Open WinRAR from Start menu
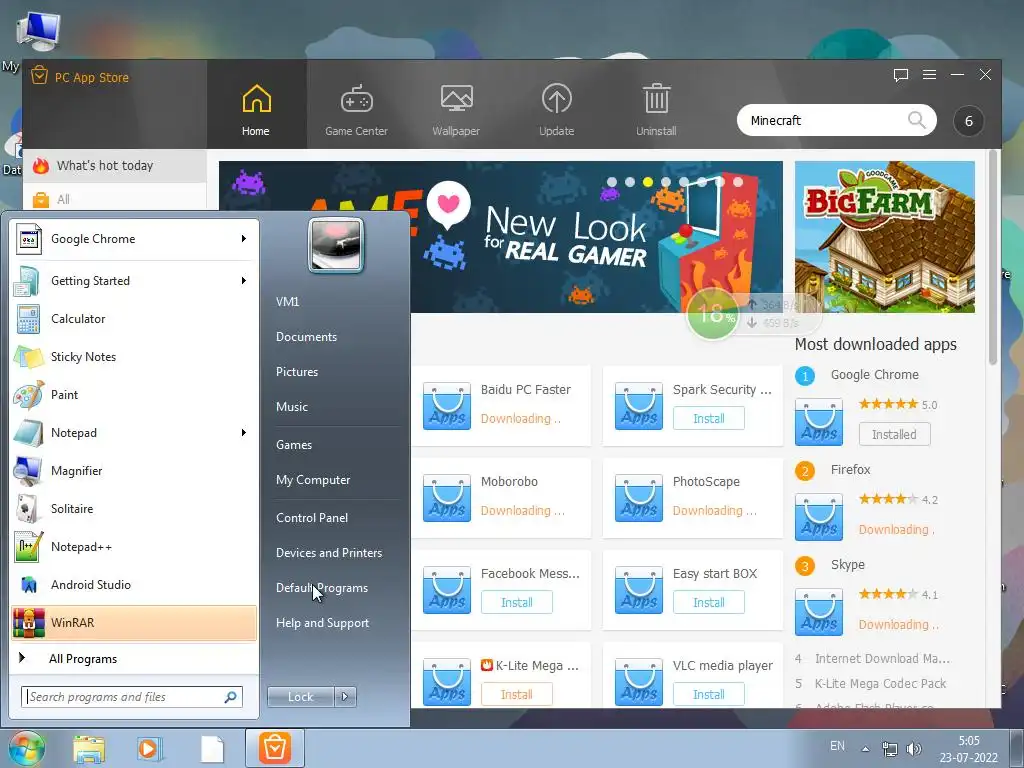This screenshot has width=1024, height=768. point(134,623)
